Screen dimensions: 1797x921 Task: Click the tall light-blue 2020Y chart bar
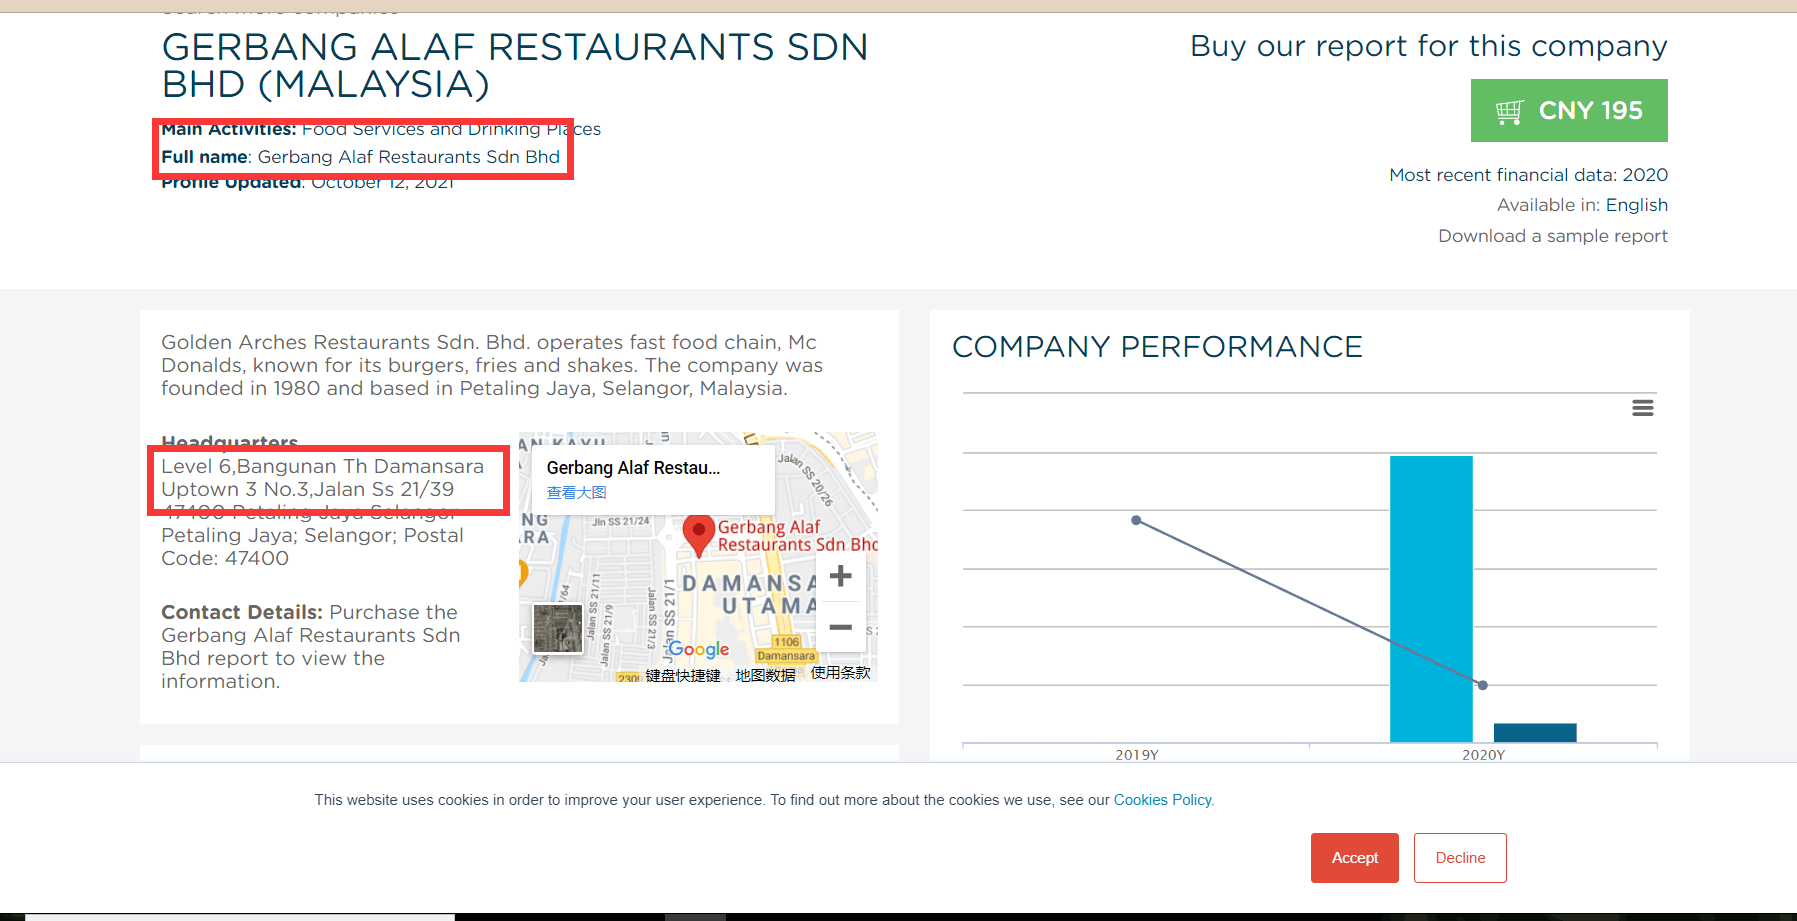tap(1431, 599)
